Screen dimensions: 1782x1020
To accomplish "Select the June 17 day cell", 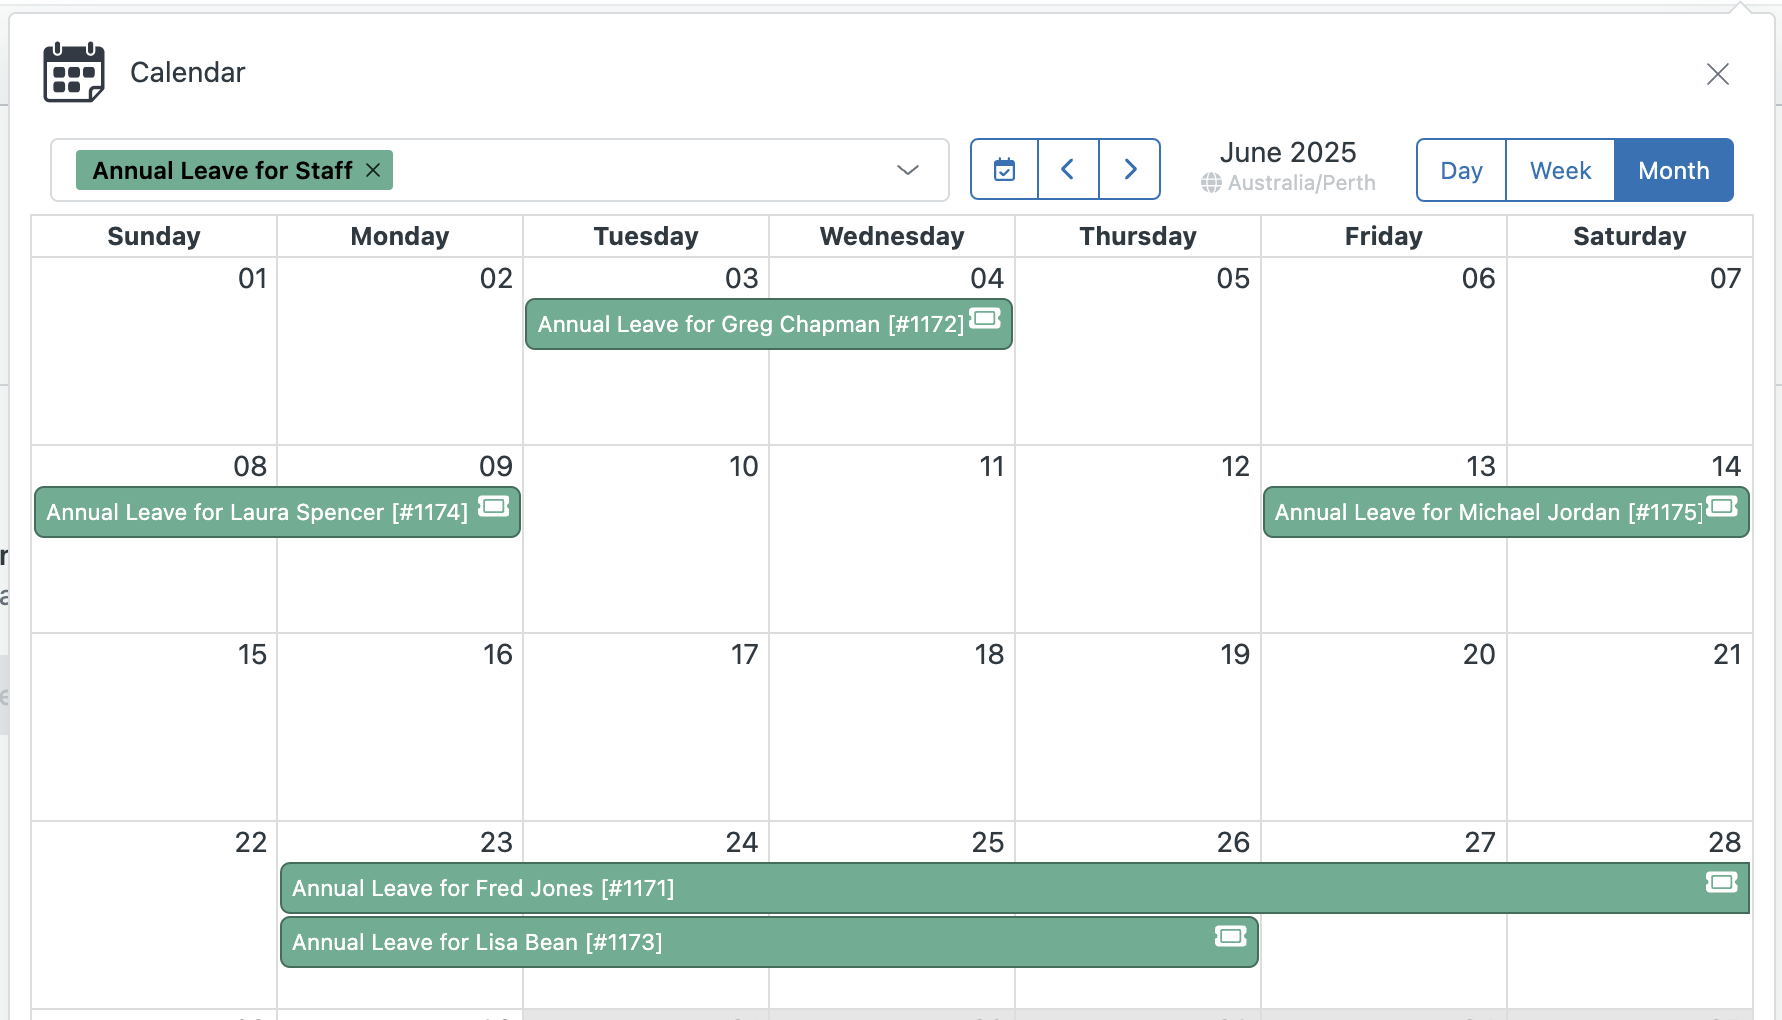I will pos(646,727).
